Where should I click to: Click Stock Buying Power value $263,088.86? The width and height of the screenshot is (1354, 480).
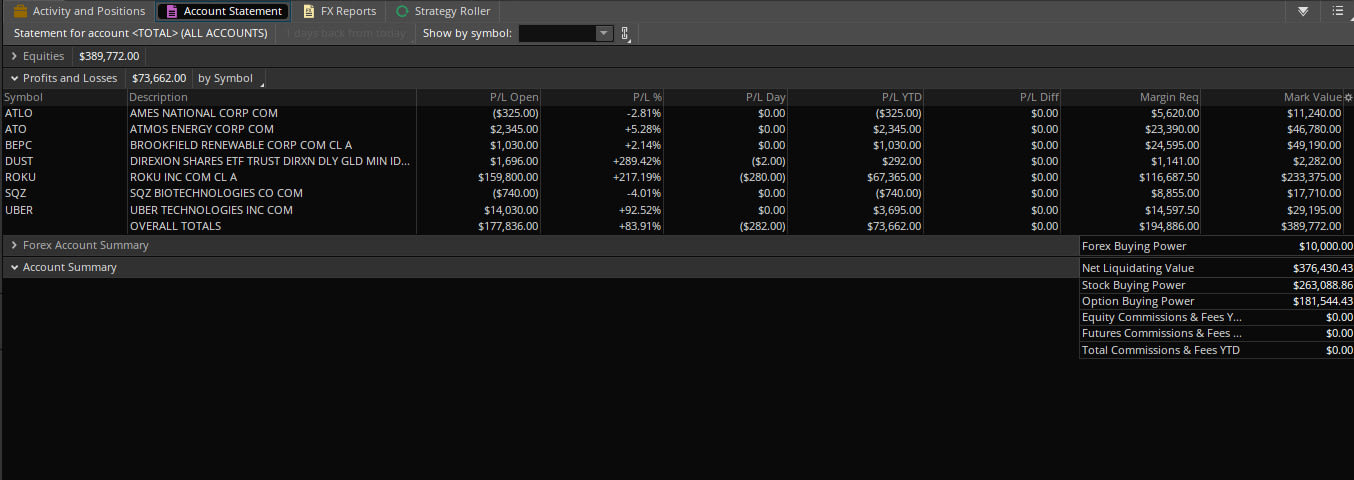tap(1323, 285)
